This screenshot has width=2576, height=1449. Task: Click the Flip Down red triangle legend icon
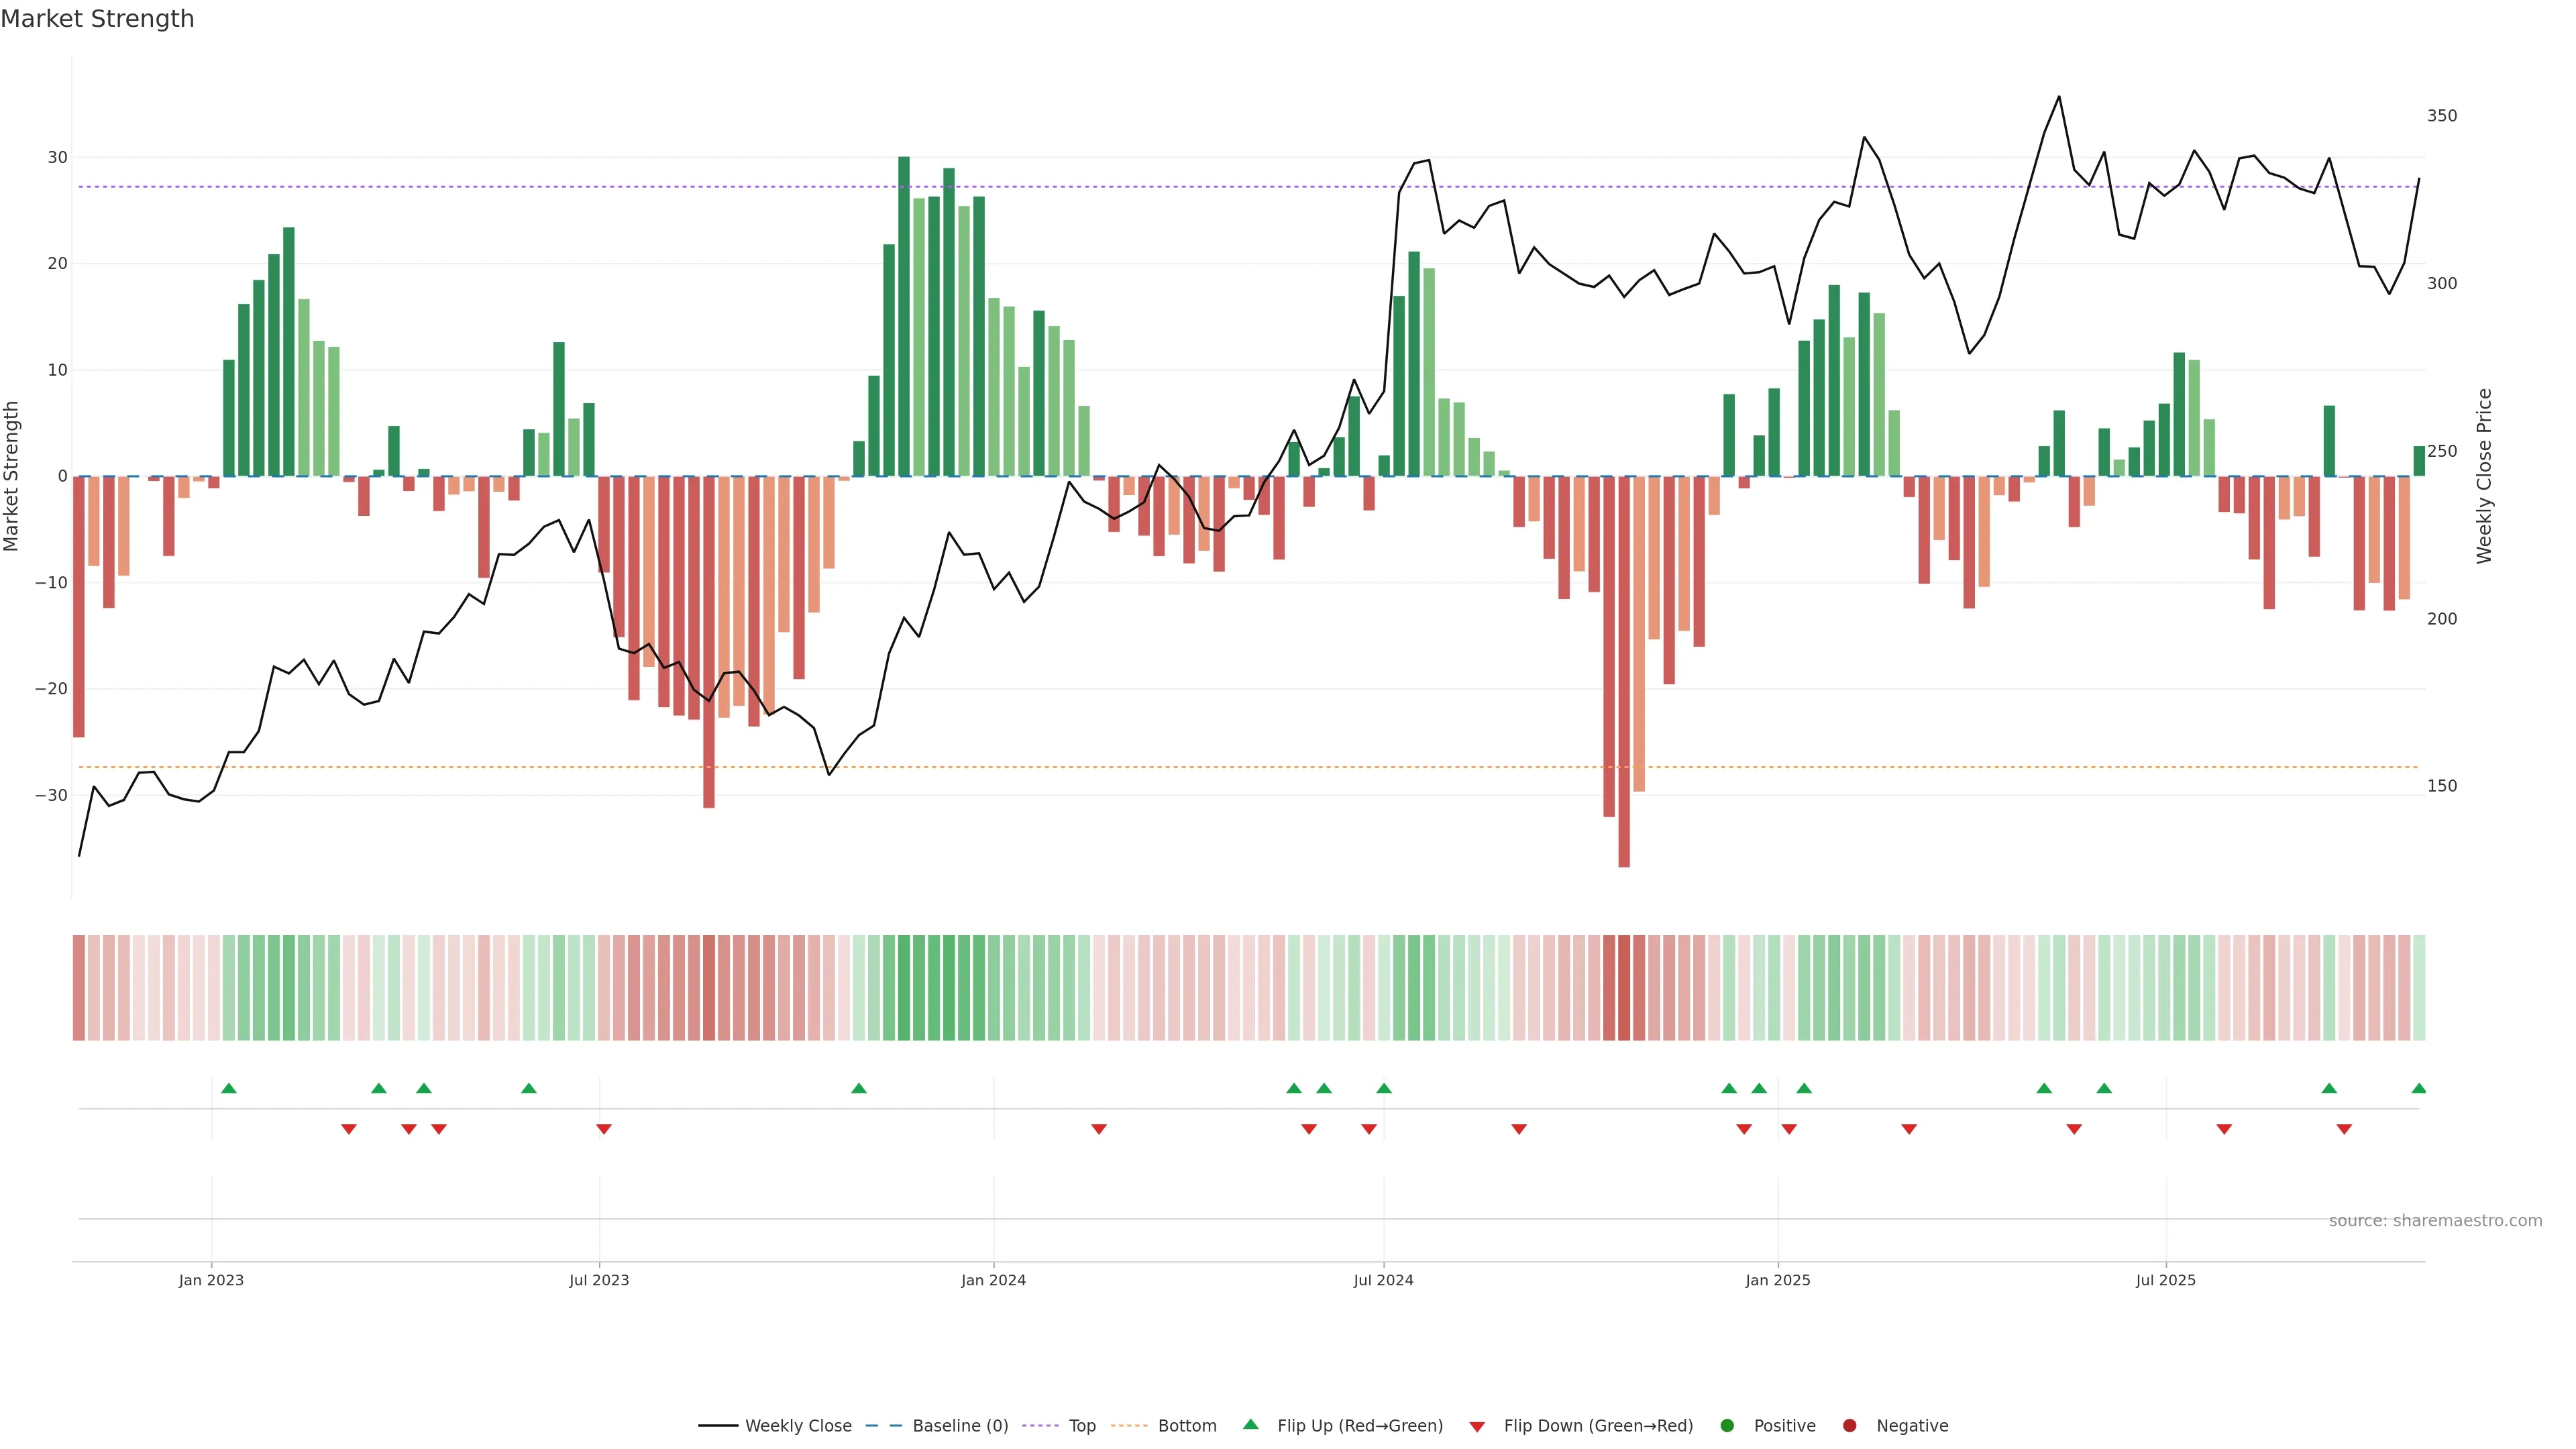click(1477, 1427)
